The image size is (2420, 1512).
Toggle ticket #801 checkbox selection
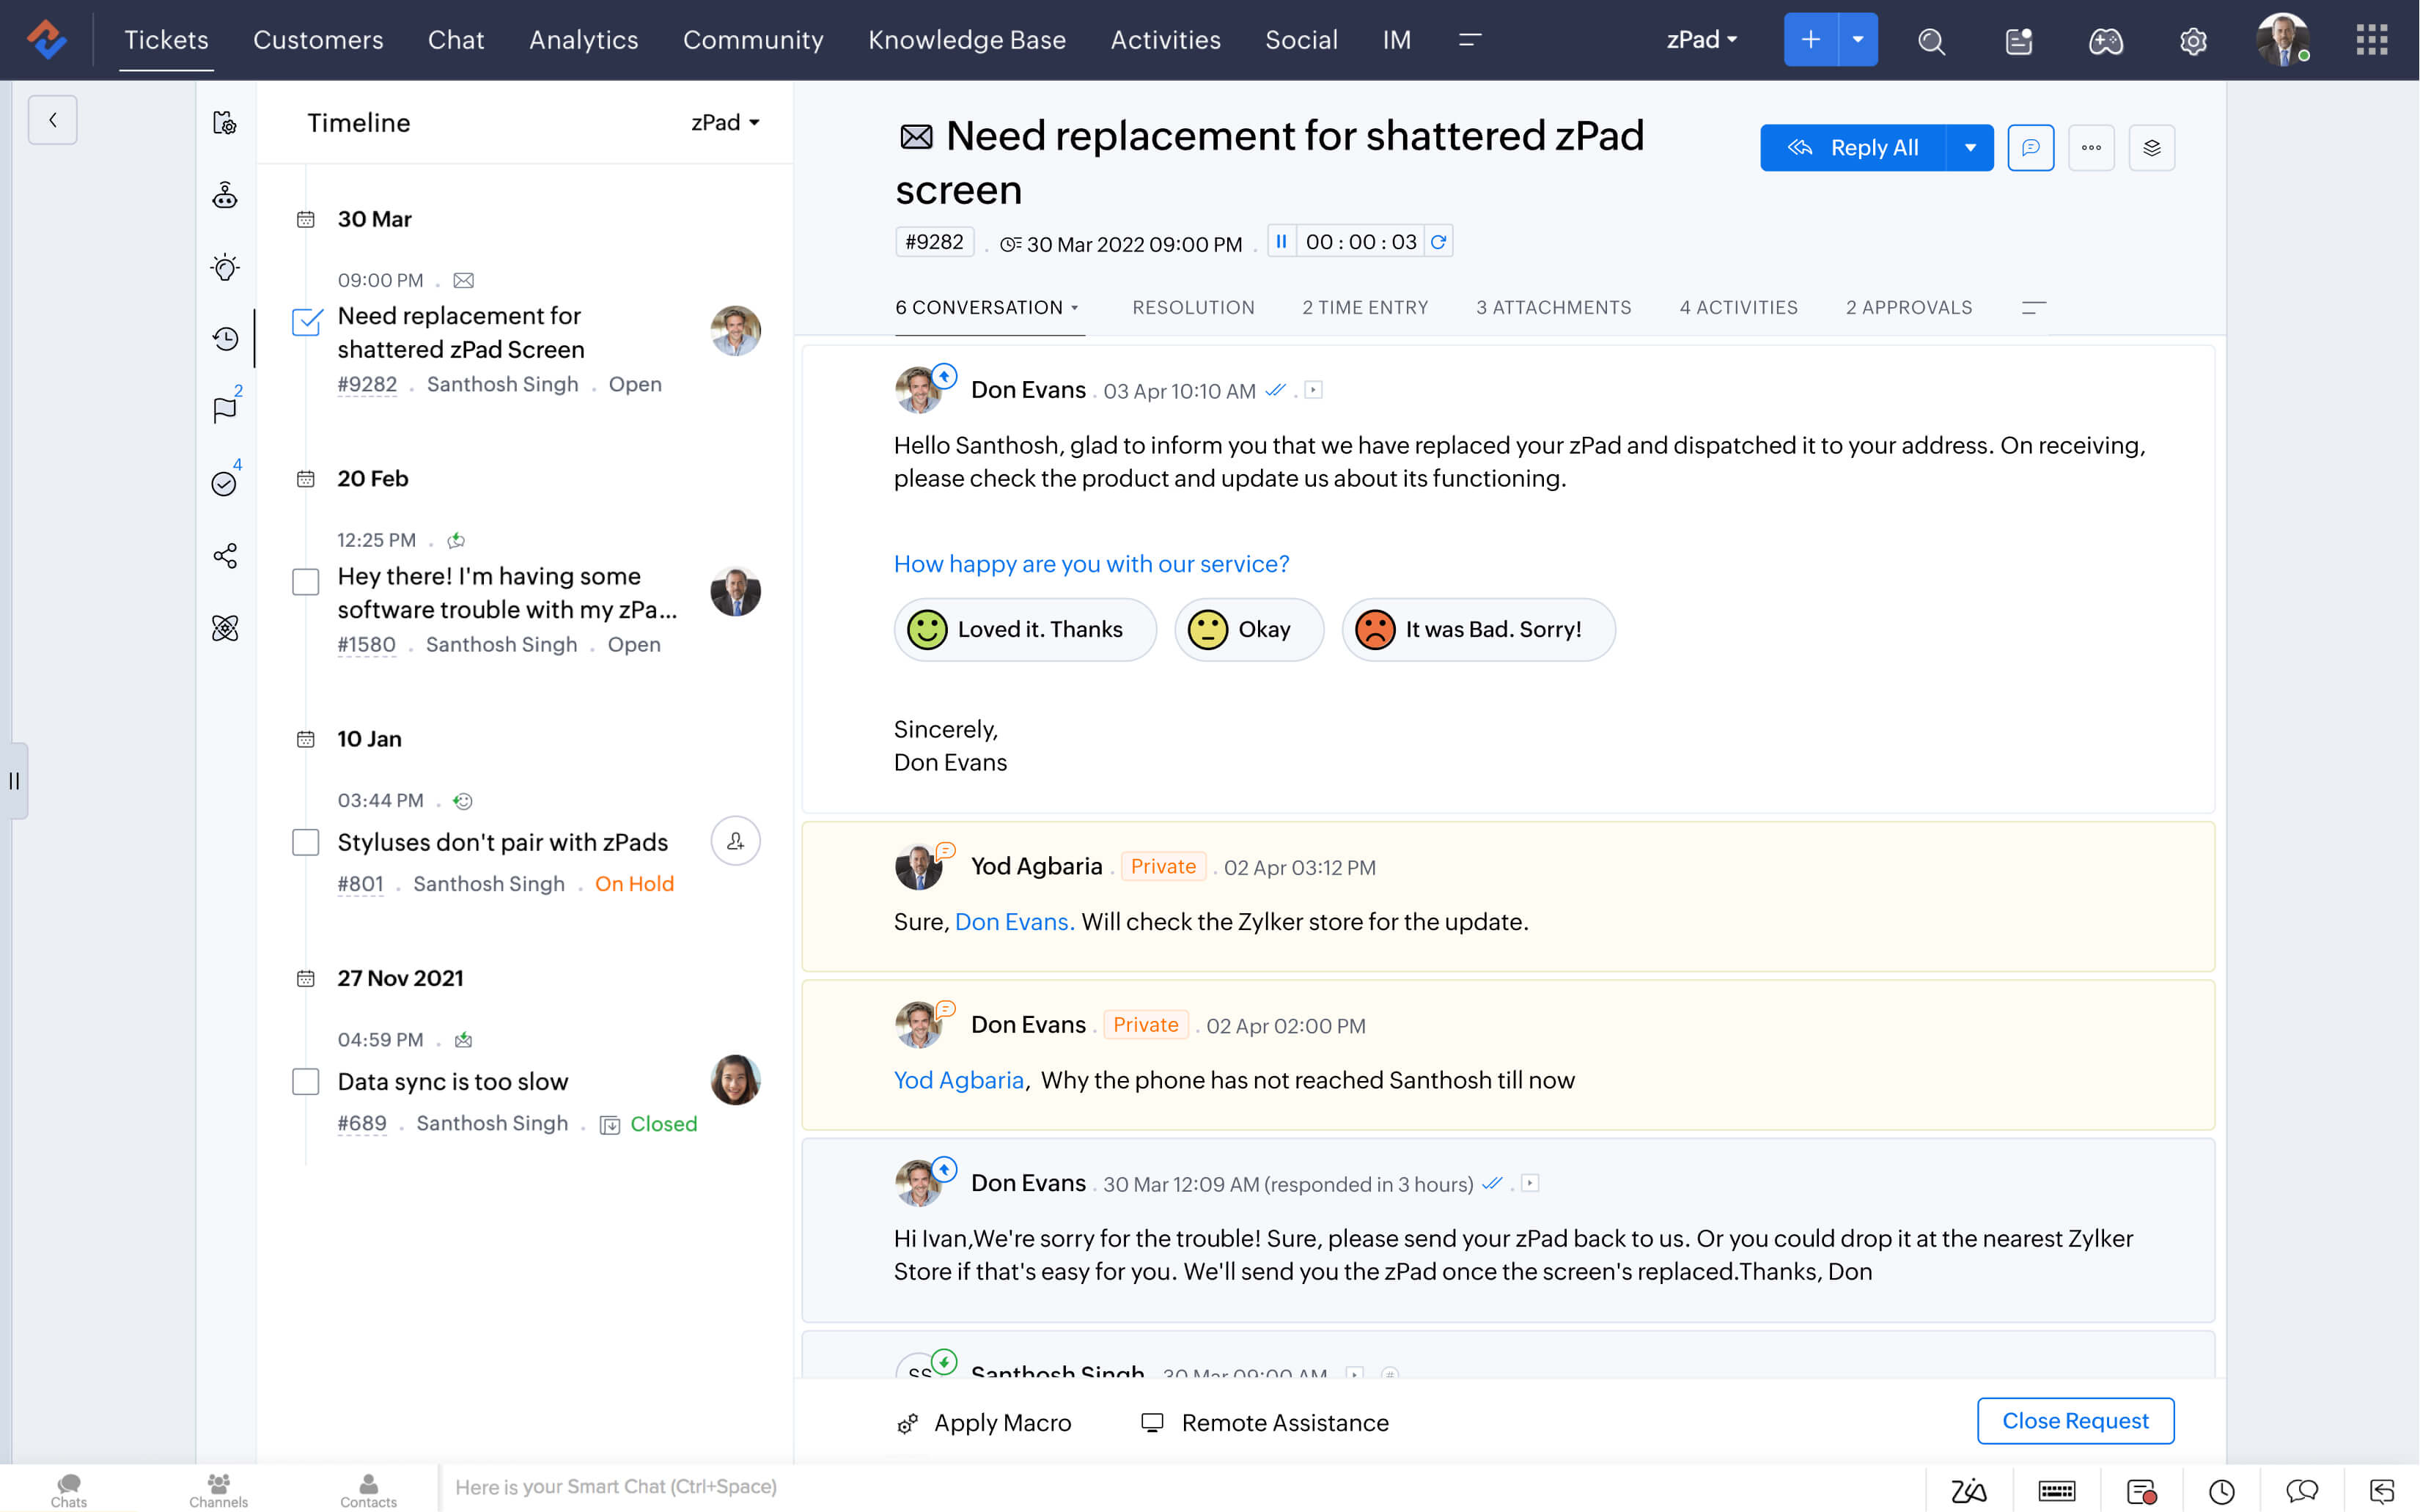(x=305, y=841)
